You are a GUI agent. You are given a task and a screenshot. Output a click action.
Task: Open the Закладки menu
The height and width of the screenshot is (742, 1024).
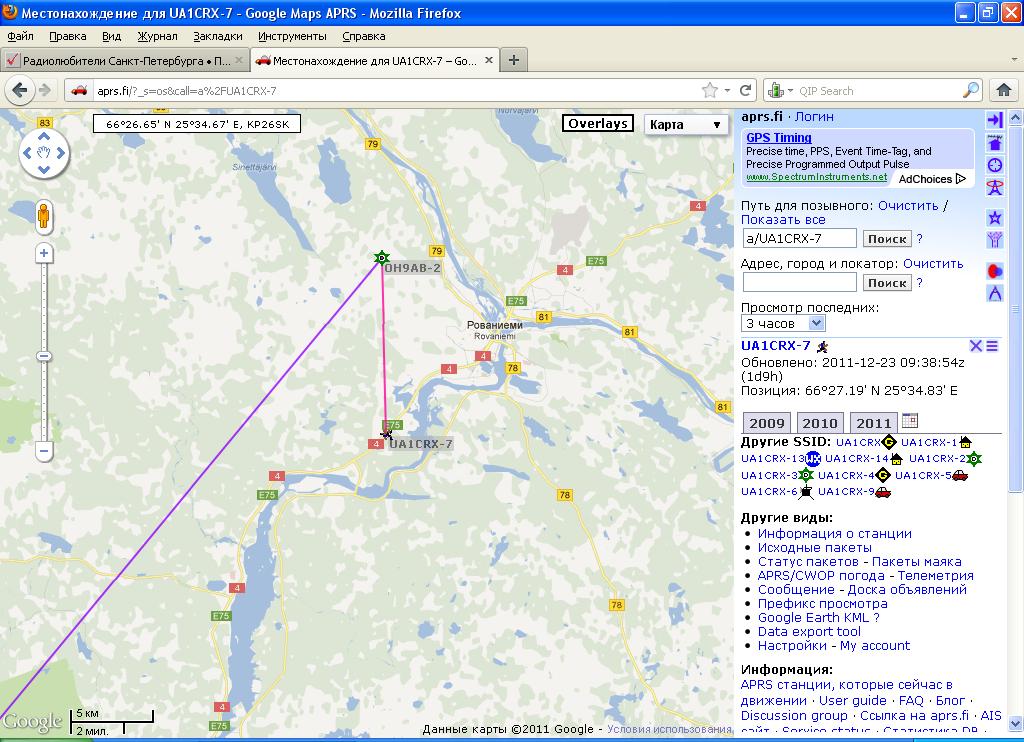[x=217, y=36]
